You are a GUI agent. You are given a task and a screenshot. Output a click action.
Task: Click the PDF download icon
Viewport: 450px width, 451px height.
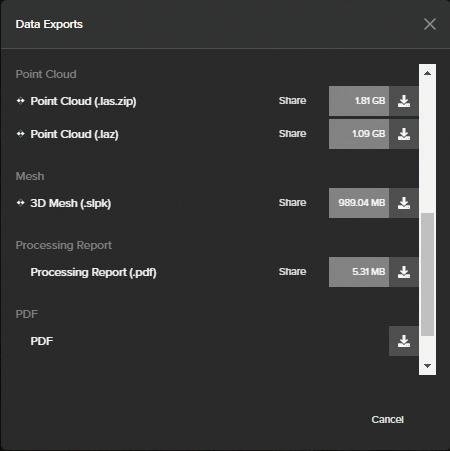(404, 341)
